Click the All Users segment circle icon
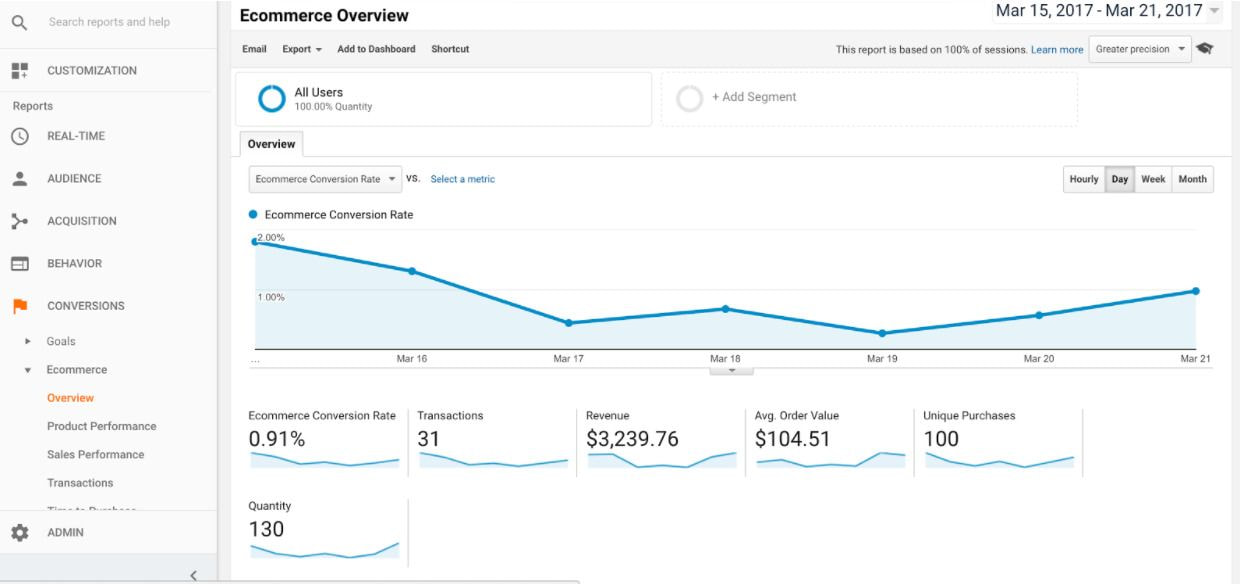Image resolution: width=1240 pixels, height=584 pixels. tap(272, 99)
